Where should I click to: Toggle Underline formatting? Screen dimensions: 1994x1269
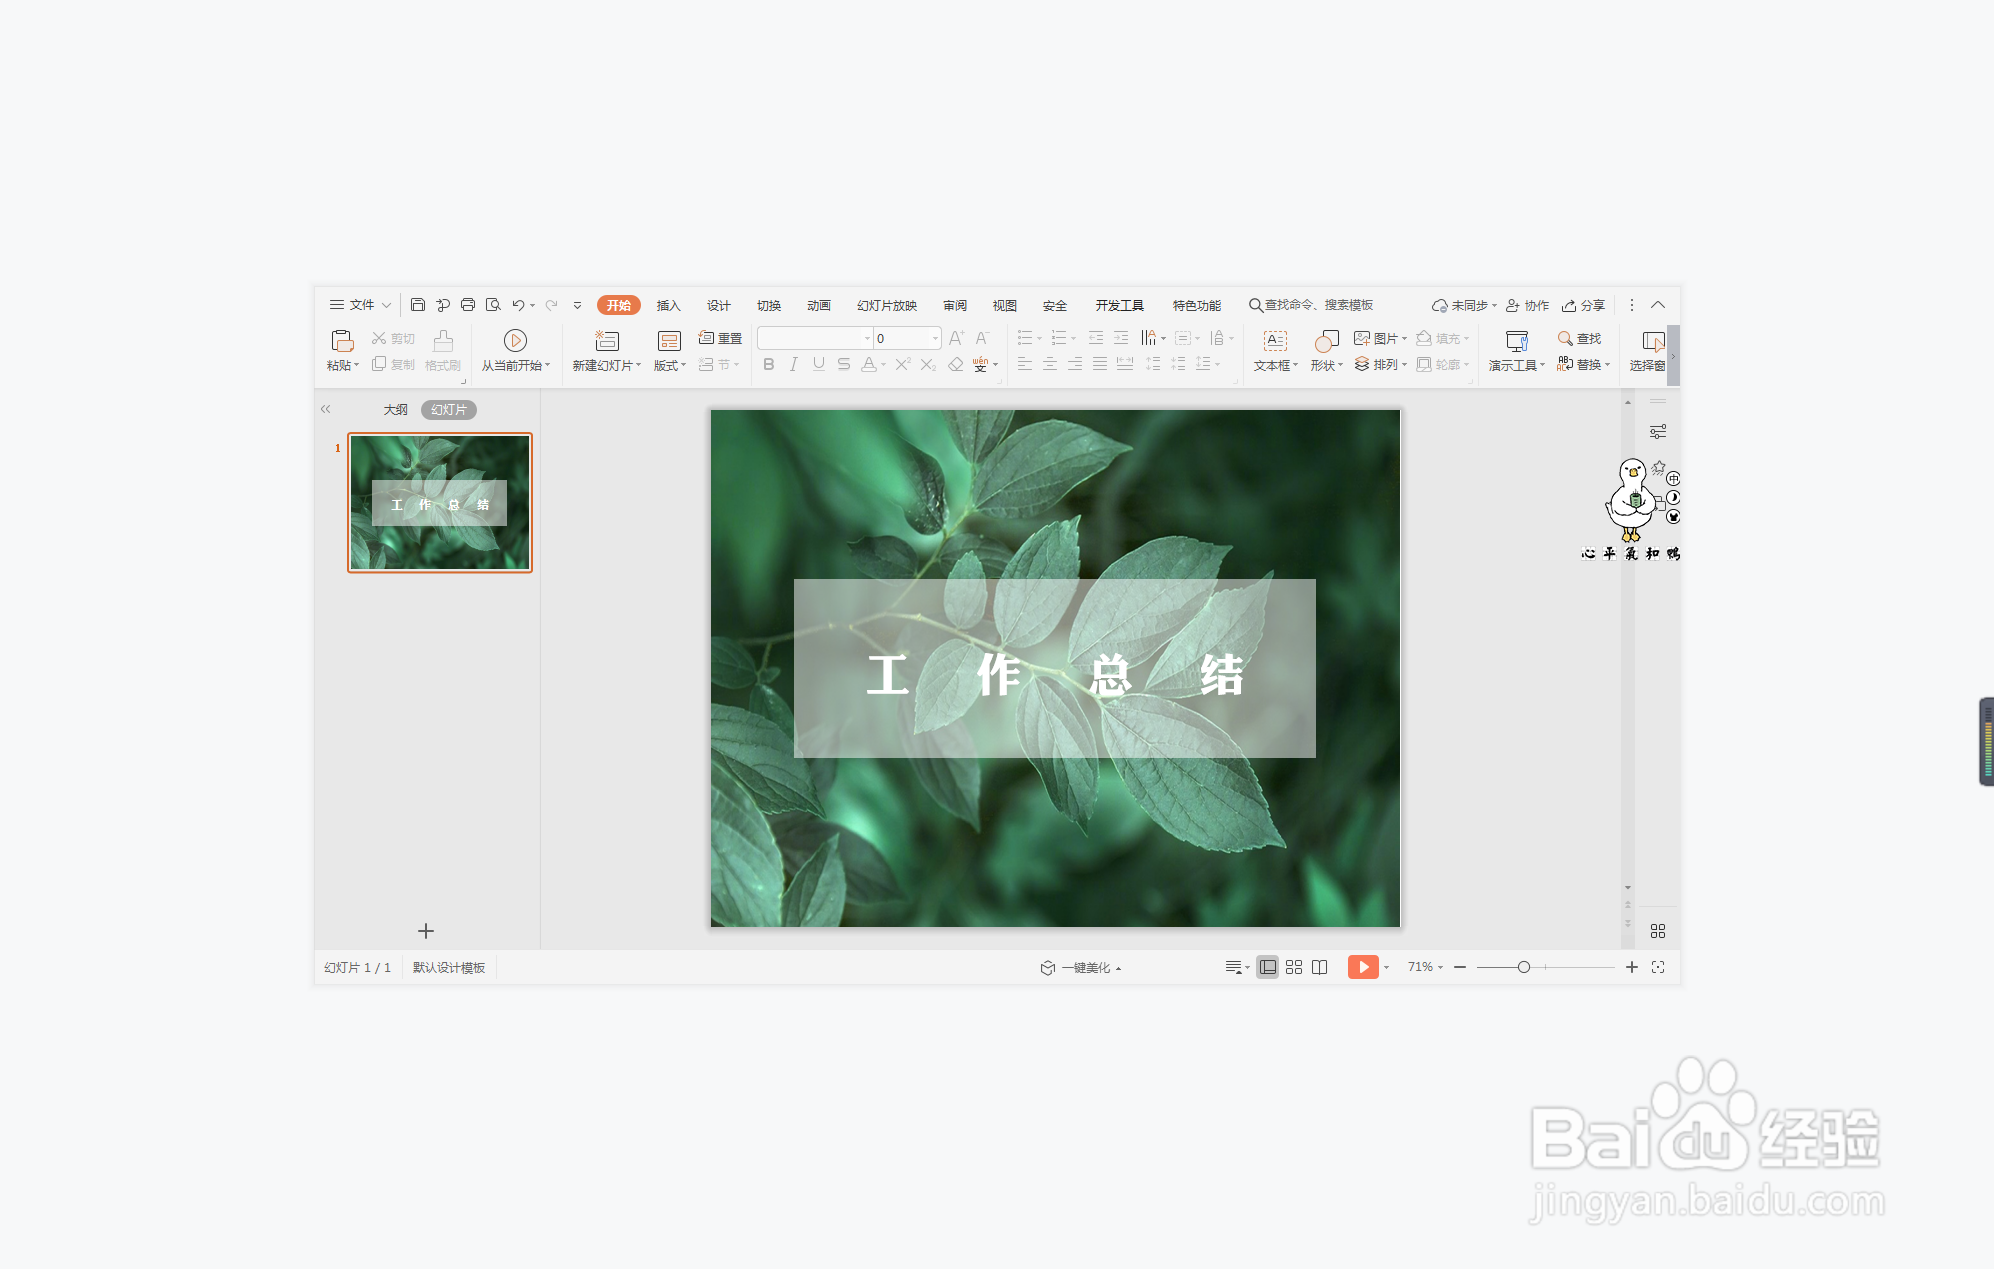tap(819, 364)
